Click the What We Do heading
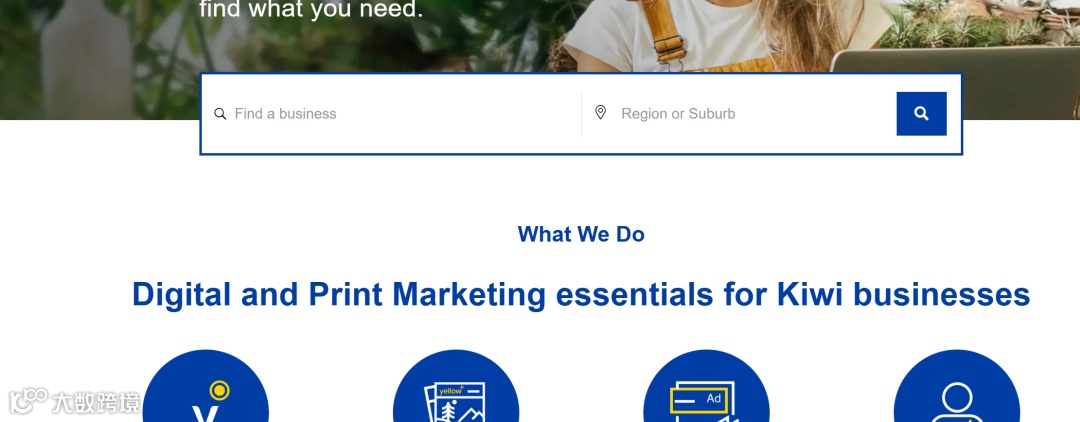 581,234
